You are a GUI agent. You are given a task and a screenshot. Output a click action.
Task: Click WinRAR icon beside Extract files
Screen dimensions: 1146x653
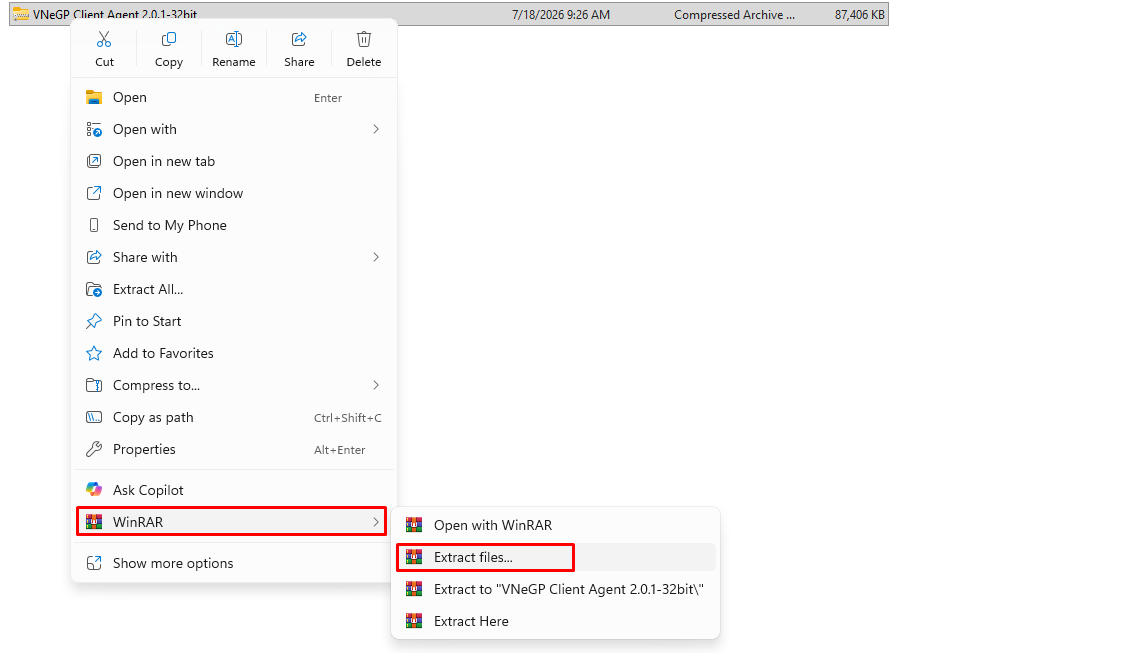(414, 557)
